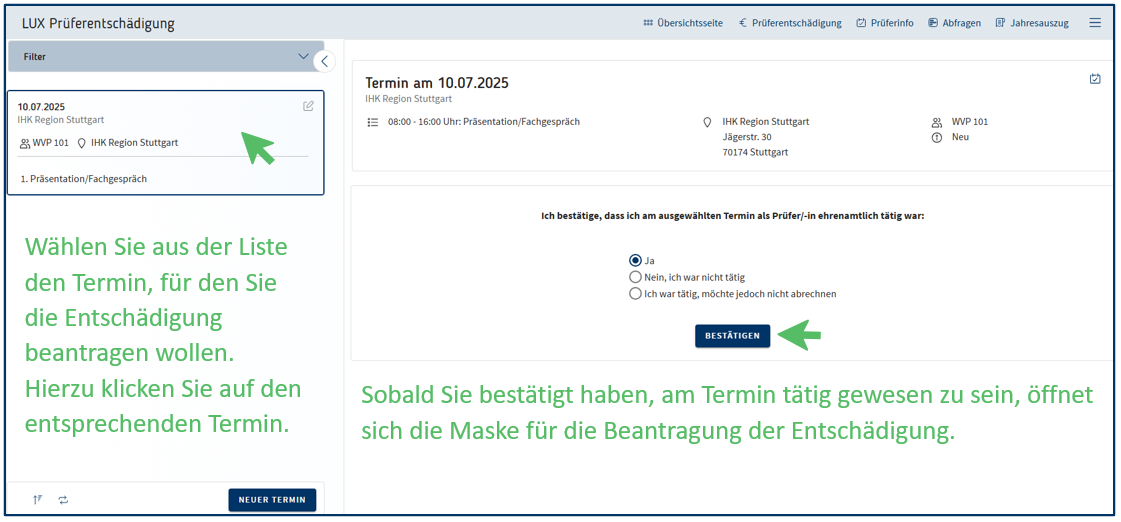The image size is (1121, 522).
Task: Click the '70174 Stuttgart' text
Action: pos(756,152)
